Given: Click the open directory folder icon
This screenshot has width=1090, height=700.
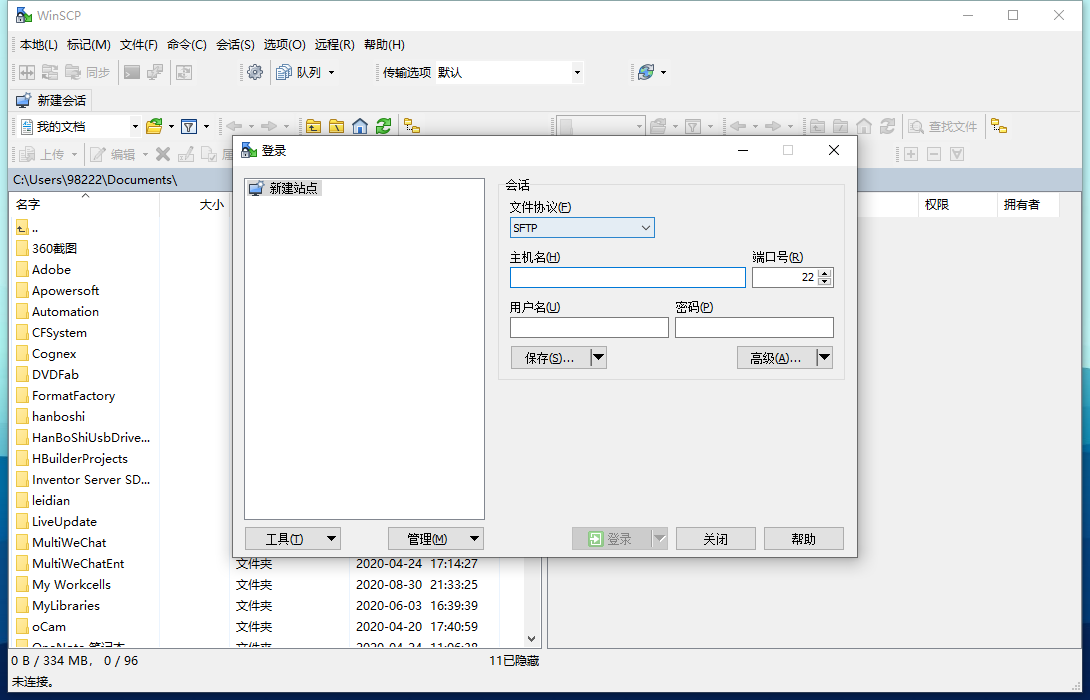Looking at the screenshot, I should pyautogui.click(x=154, y=127).
